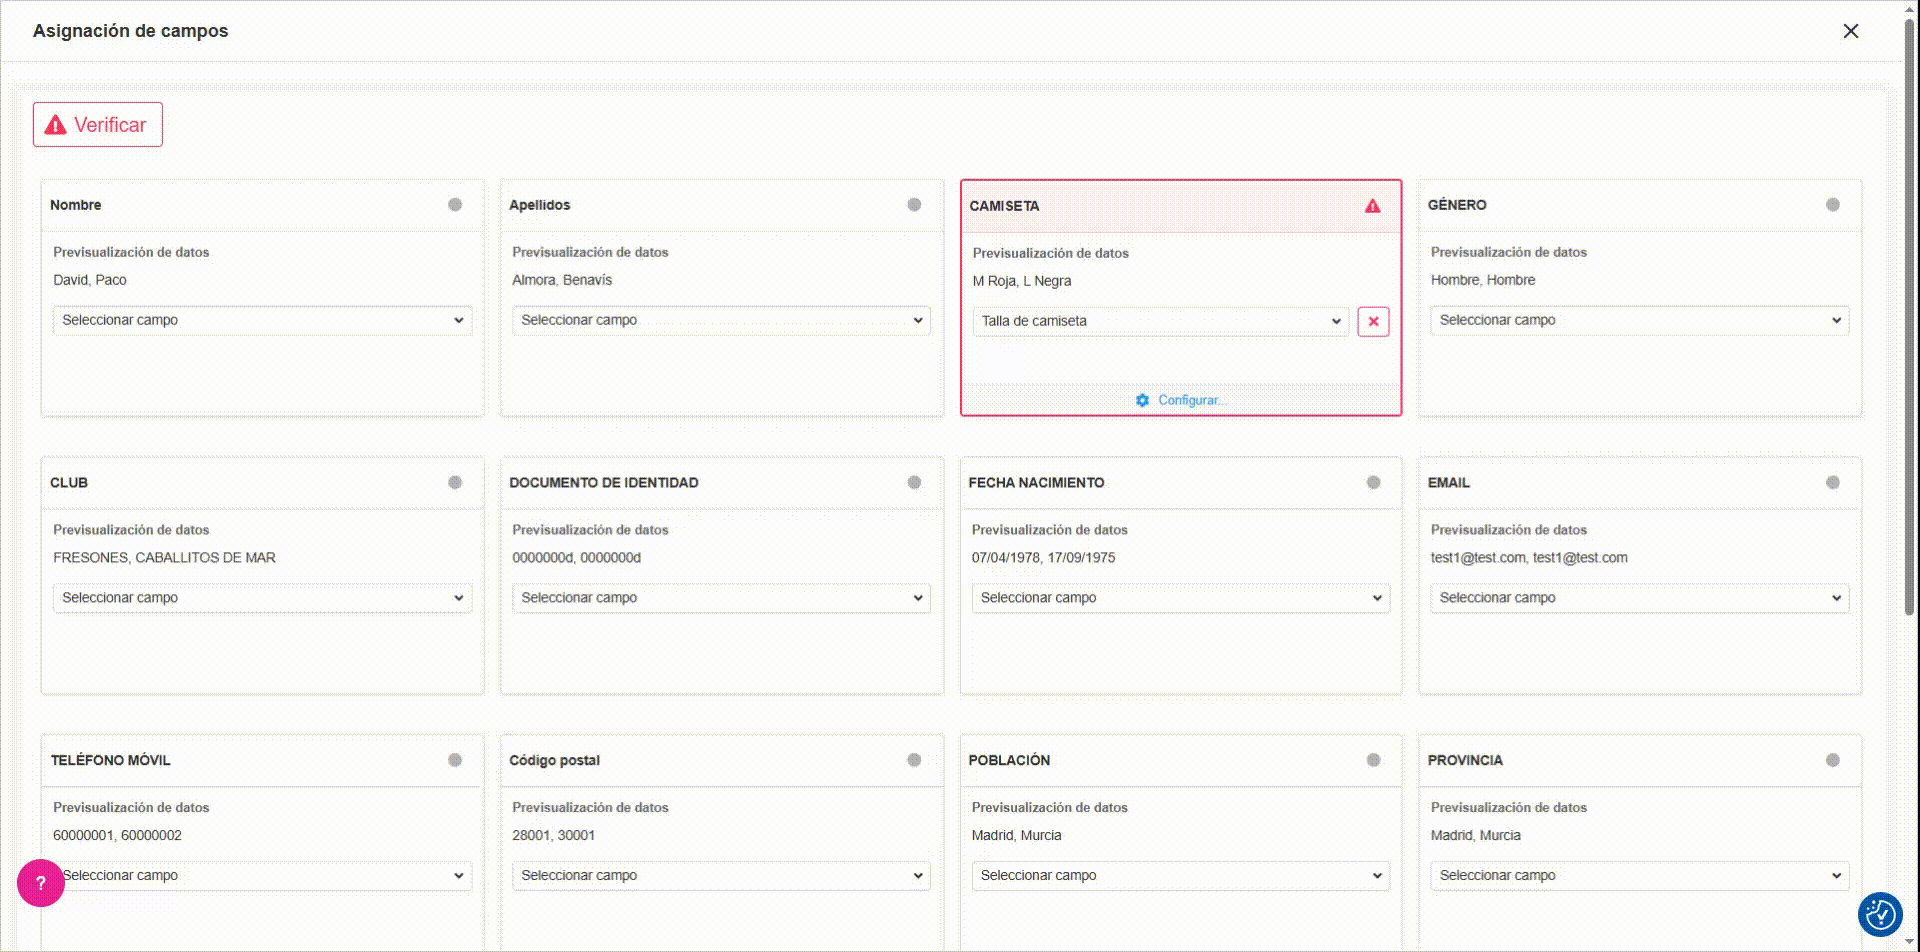Open the pink help question mark bubble

click(x=41, y=883)
